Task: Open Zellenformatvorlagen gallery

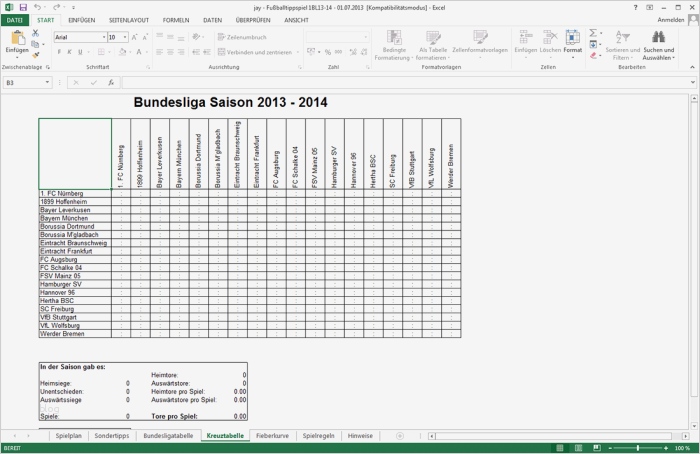Action: pyautogui.click(x=480, y=45)
